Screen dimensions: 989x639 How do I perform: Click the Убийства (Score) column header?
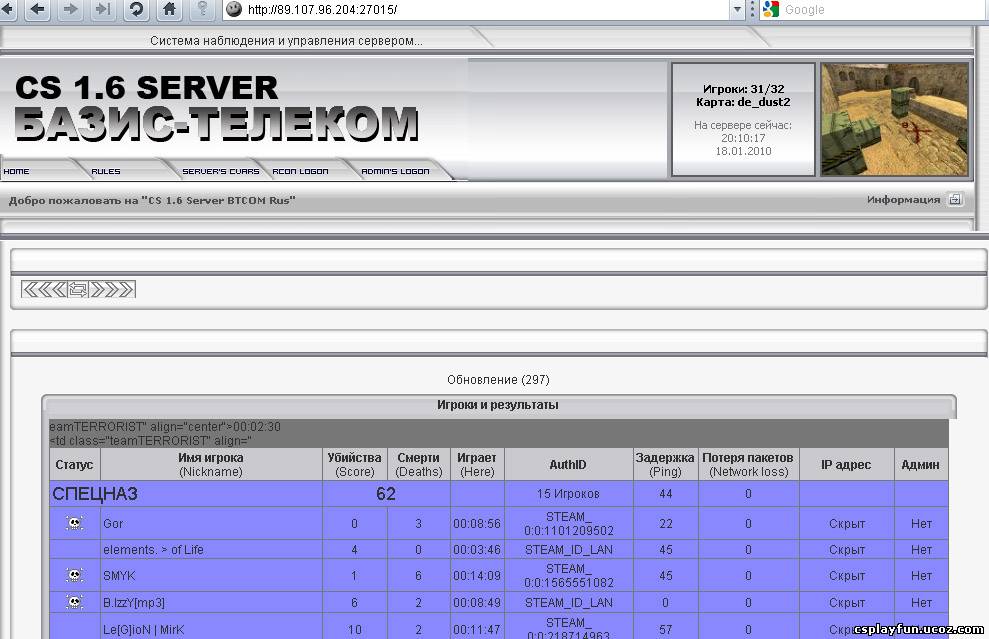(354, 464)
